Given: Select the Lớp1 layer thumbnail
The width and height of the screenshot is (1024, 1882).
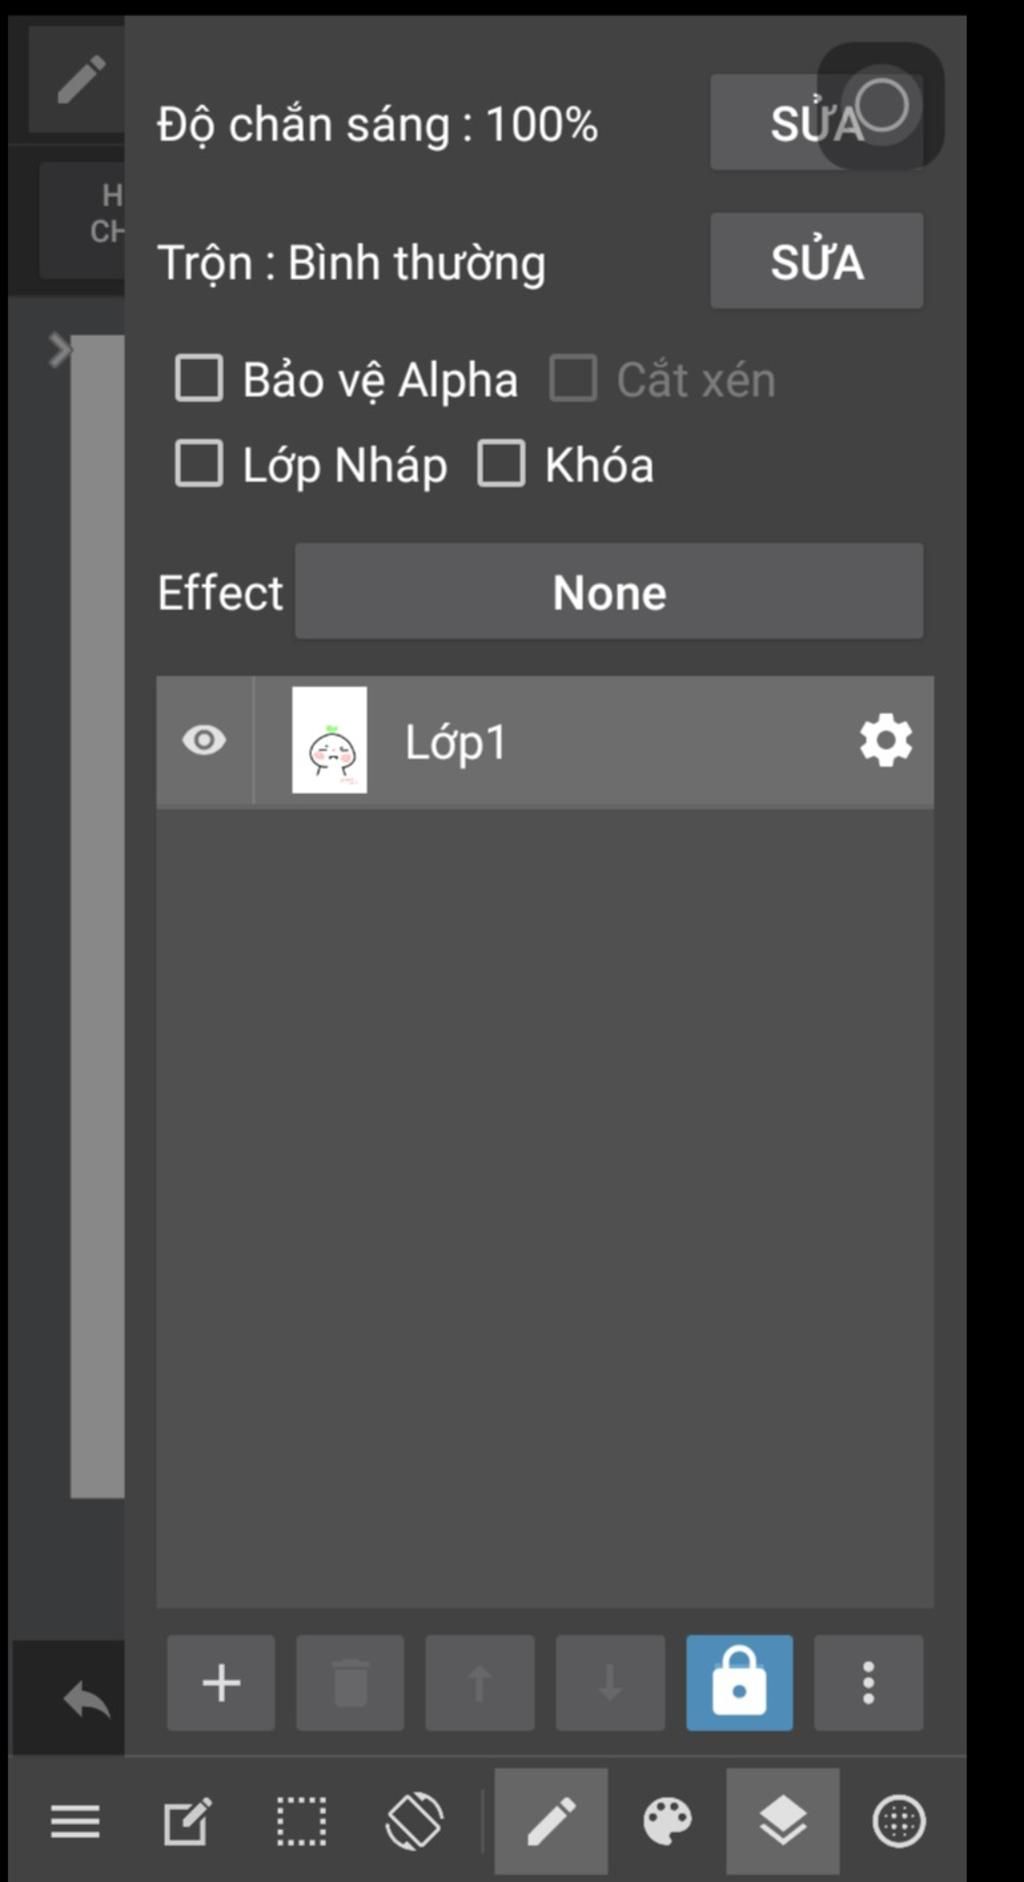Looking at the screenshot, I should point(329,740).
